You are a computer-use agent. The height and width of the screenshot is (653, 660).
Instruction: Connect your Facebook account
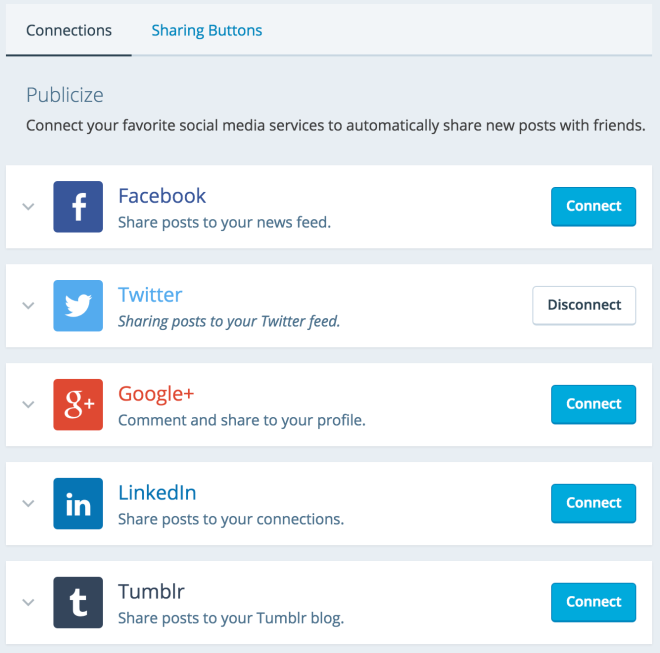(x=593, y=206)
